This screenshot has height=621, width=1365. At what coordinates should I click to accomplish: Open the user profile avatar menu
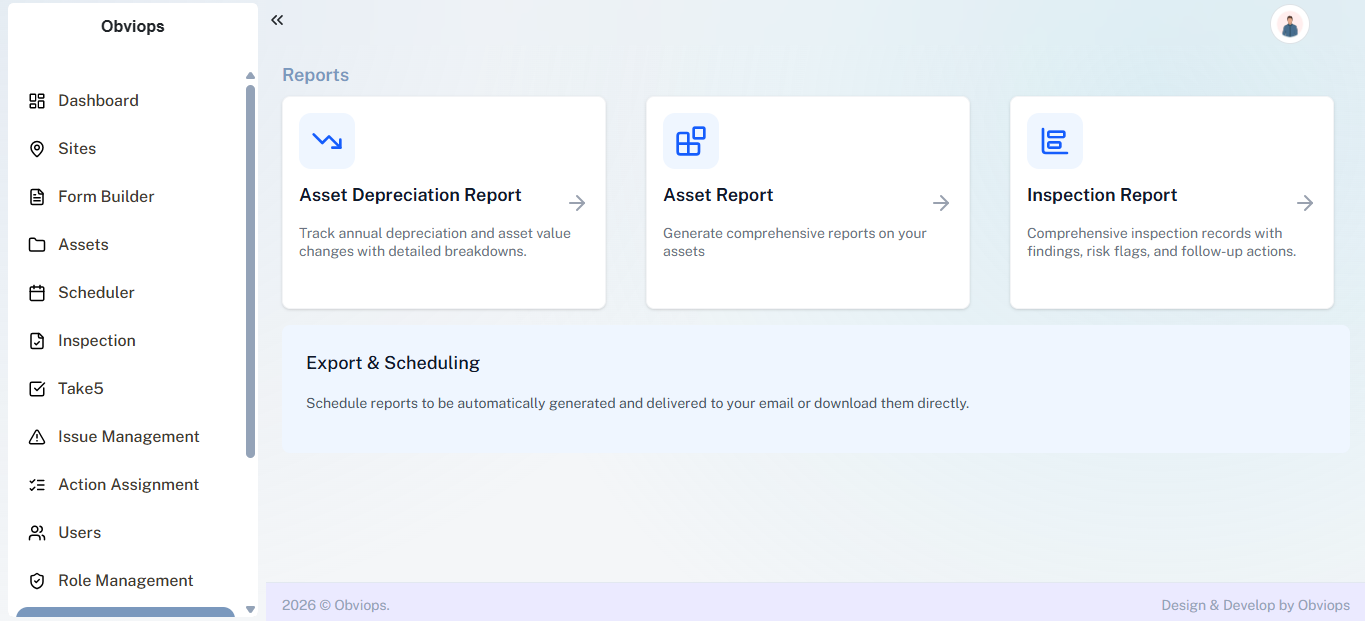coord(1289,25)
